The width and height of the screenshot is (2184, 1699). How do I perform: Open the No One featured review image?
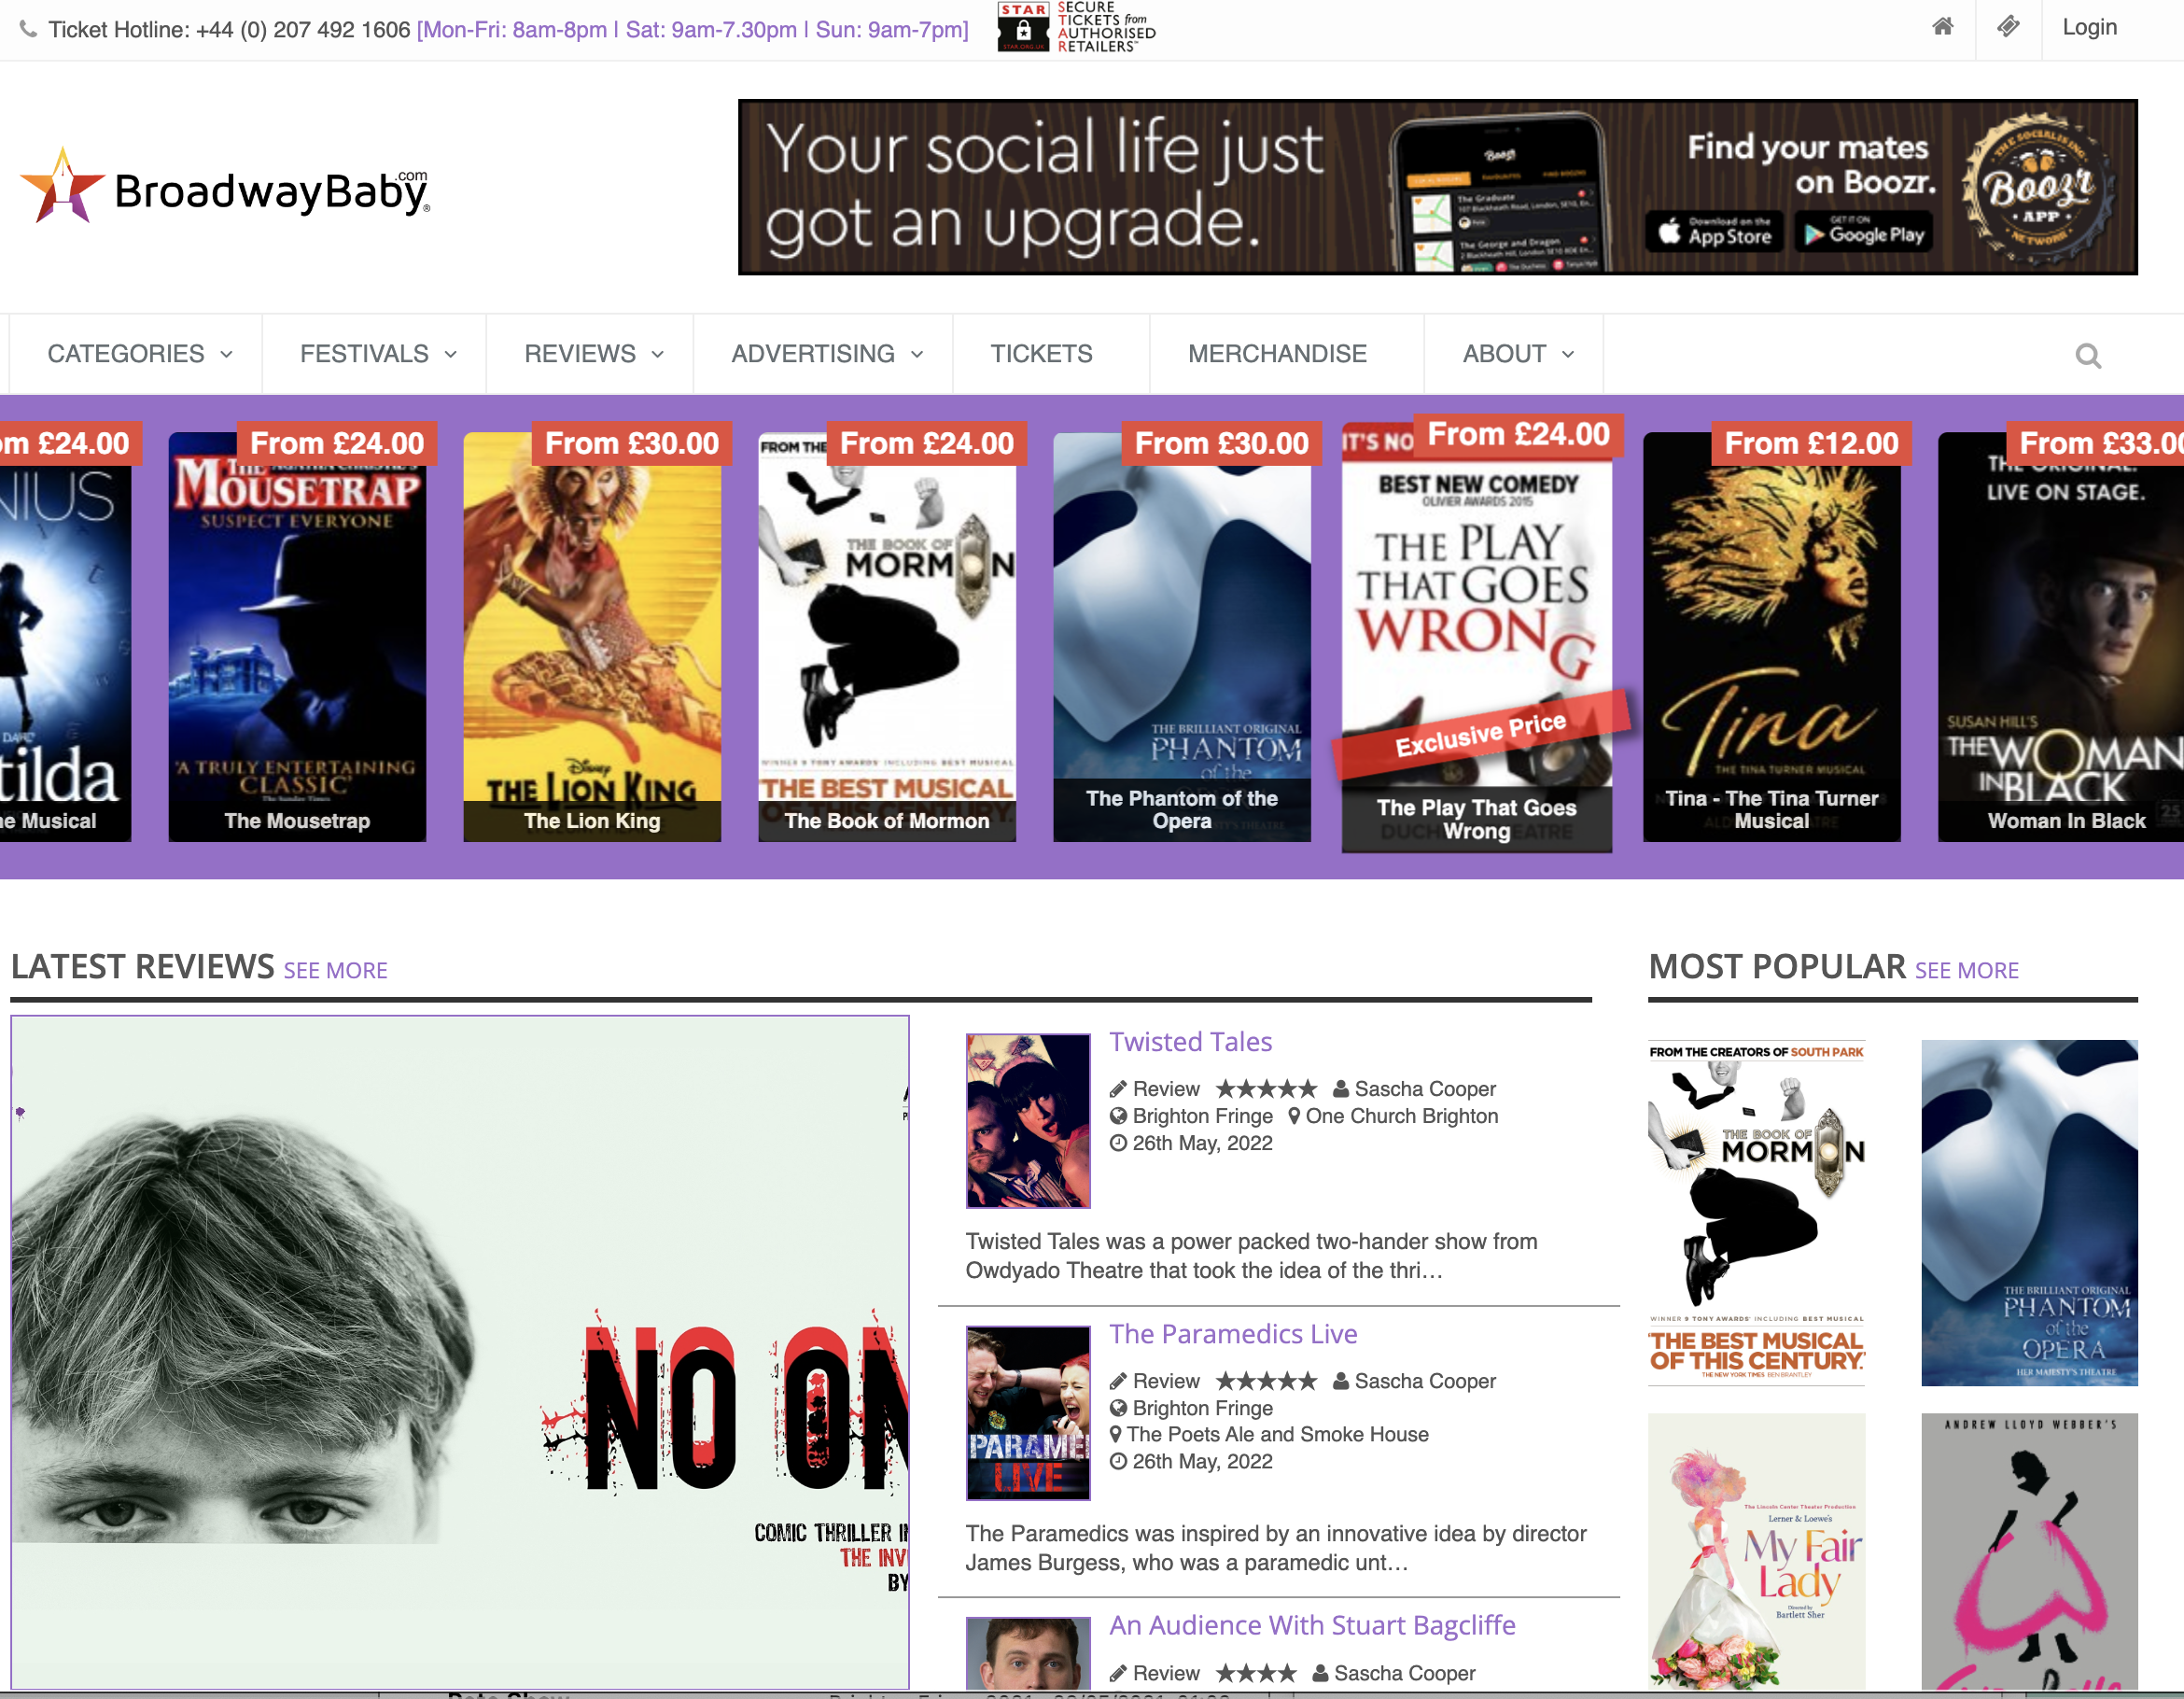[x=460, y=1353]
